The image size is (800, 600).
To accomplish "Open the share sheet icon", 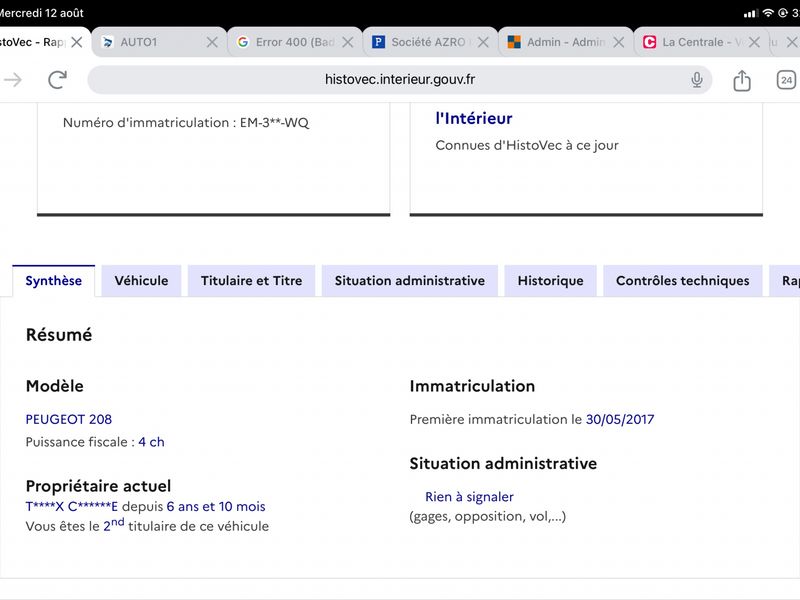I will 741,80.
